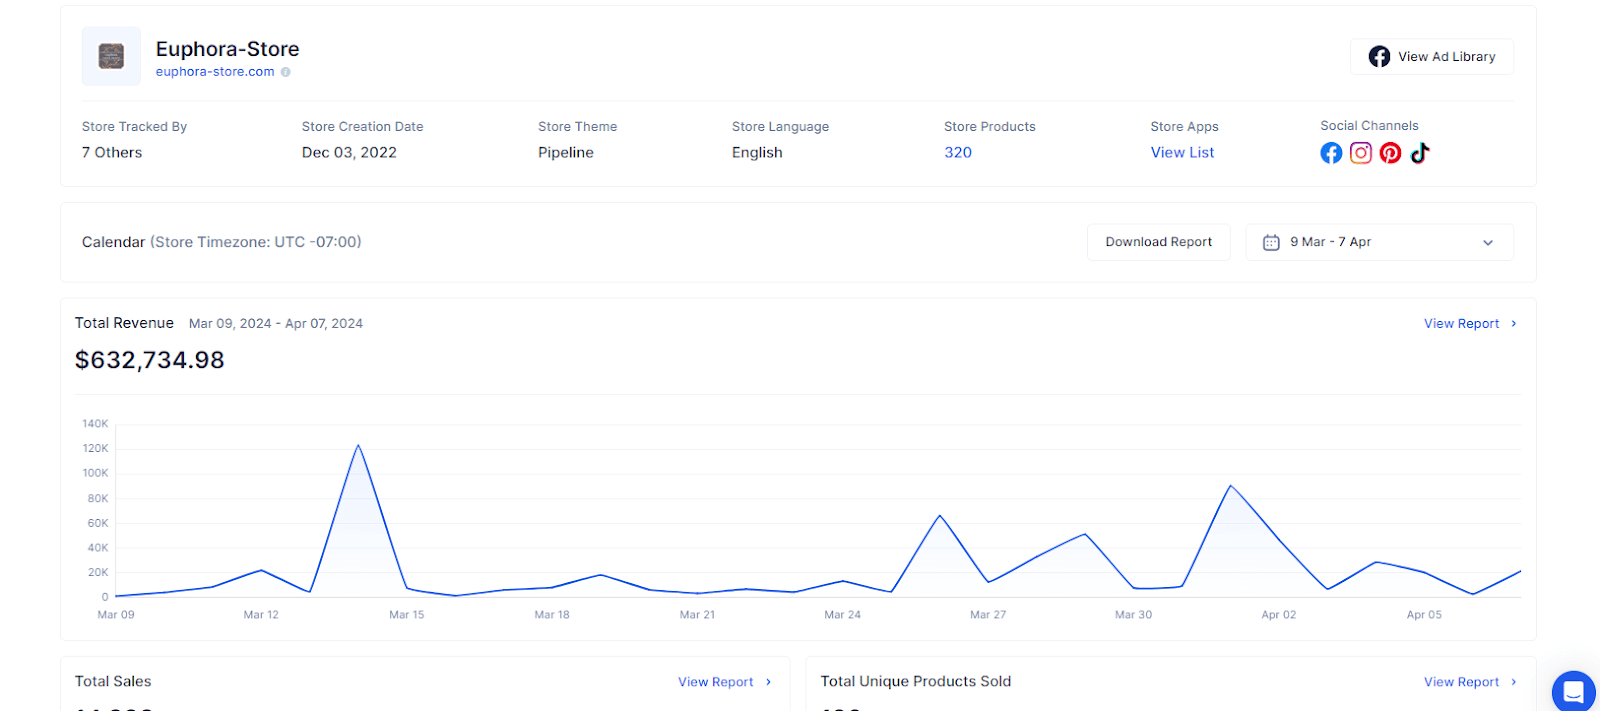Open the store's TikTok social channel icon
The width and height of the screenshot is (1600, 711).
click(1420, 153)
